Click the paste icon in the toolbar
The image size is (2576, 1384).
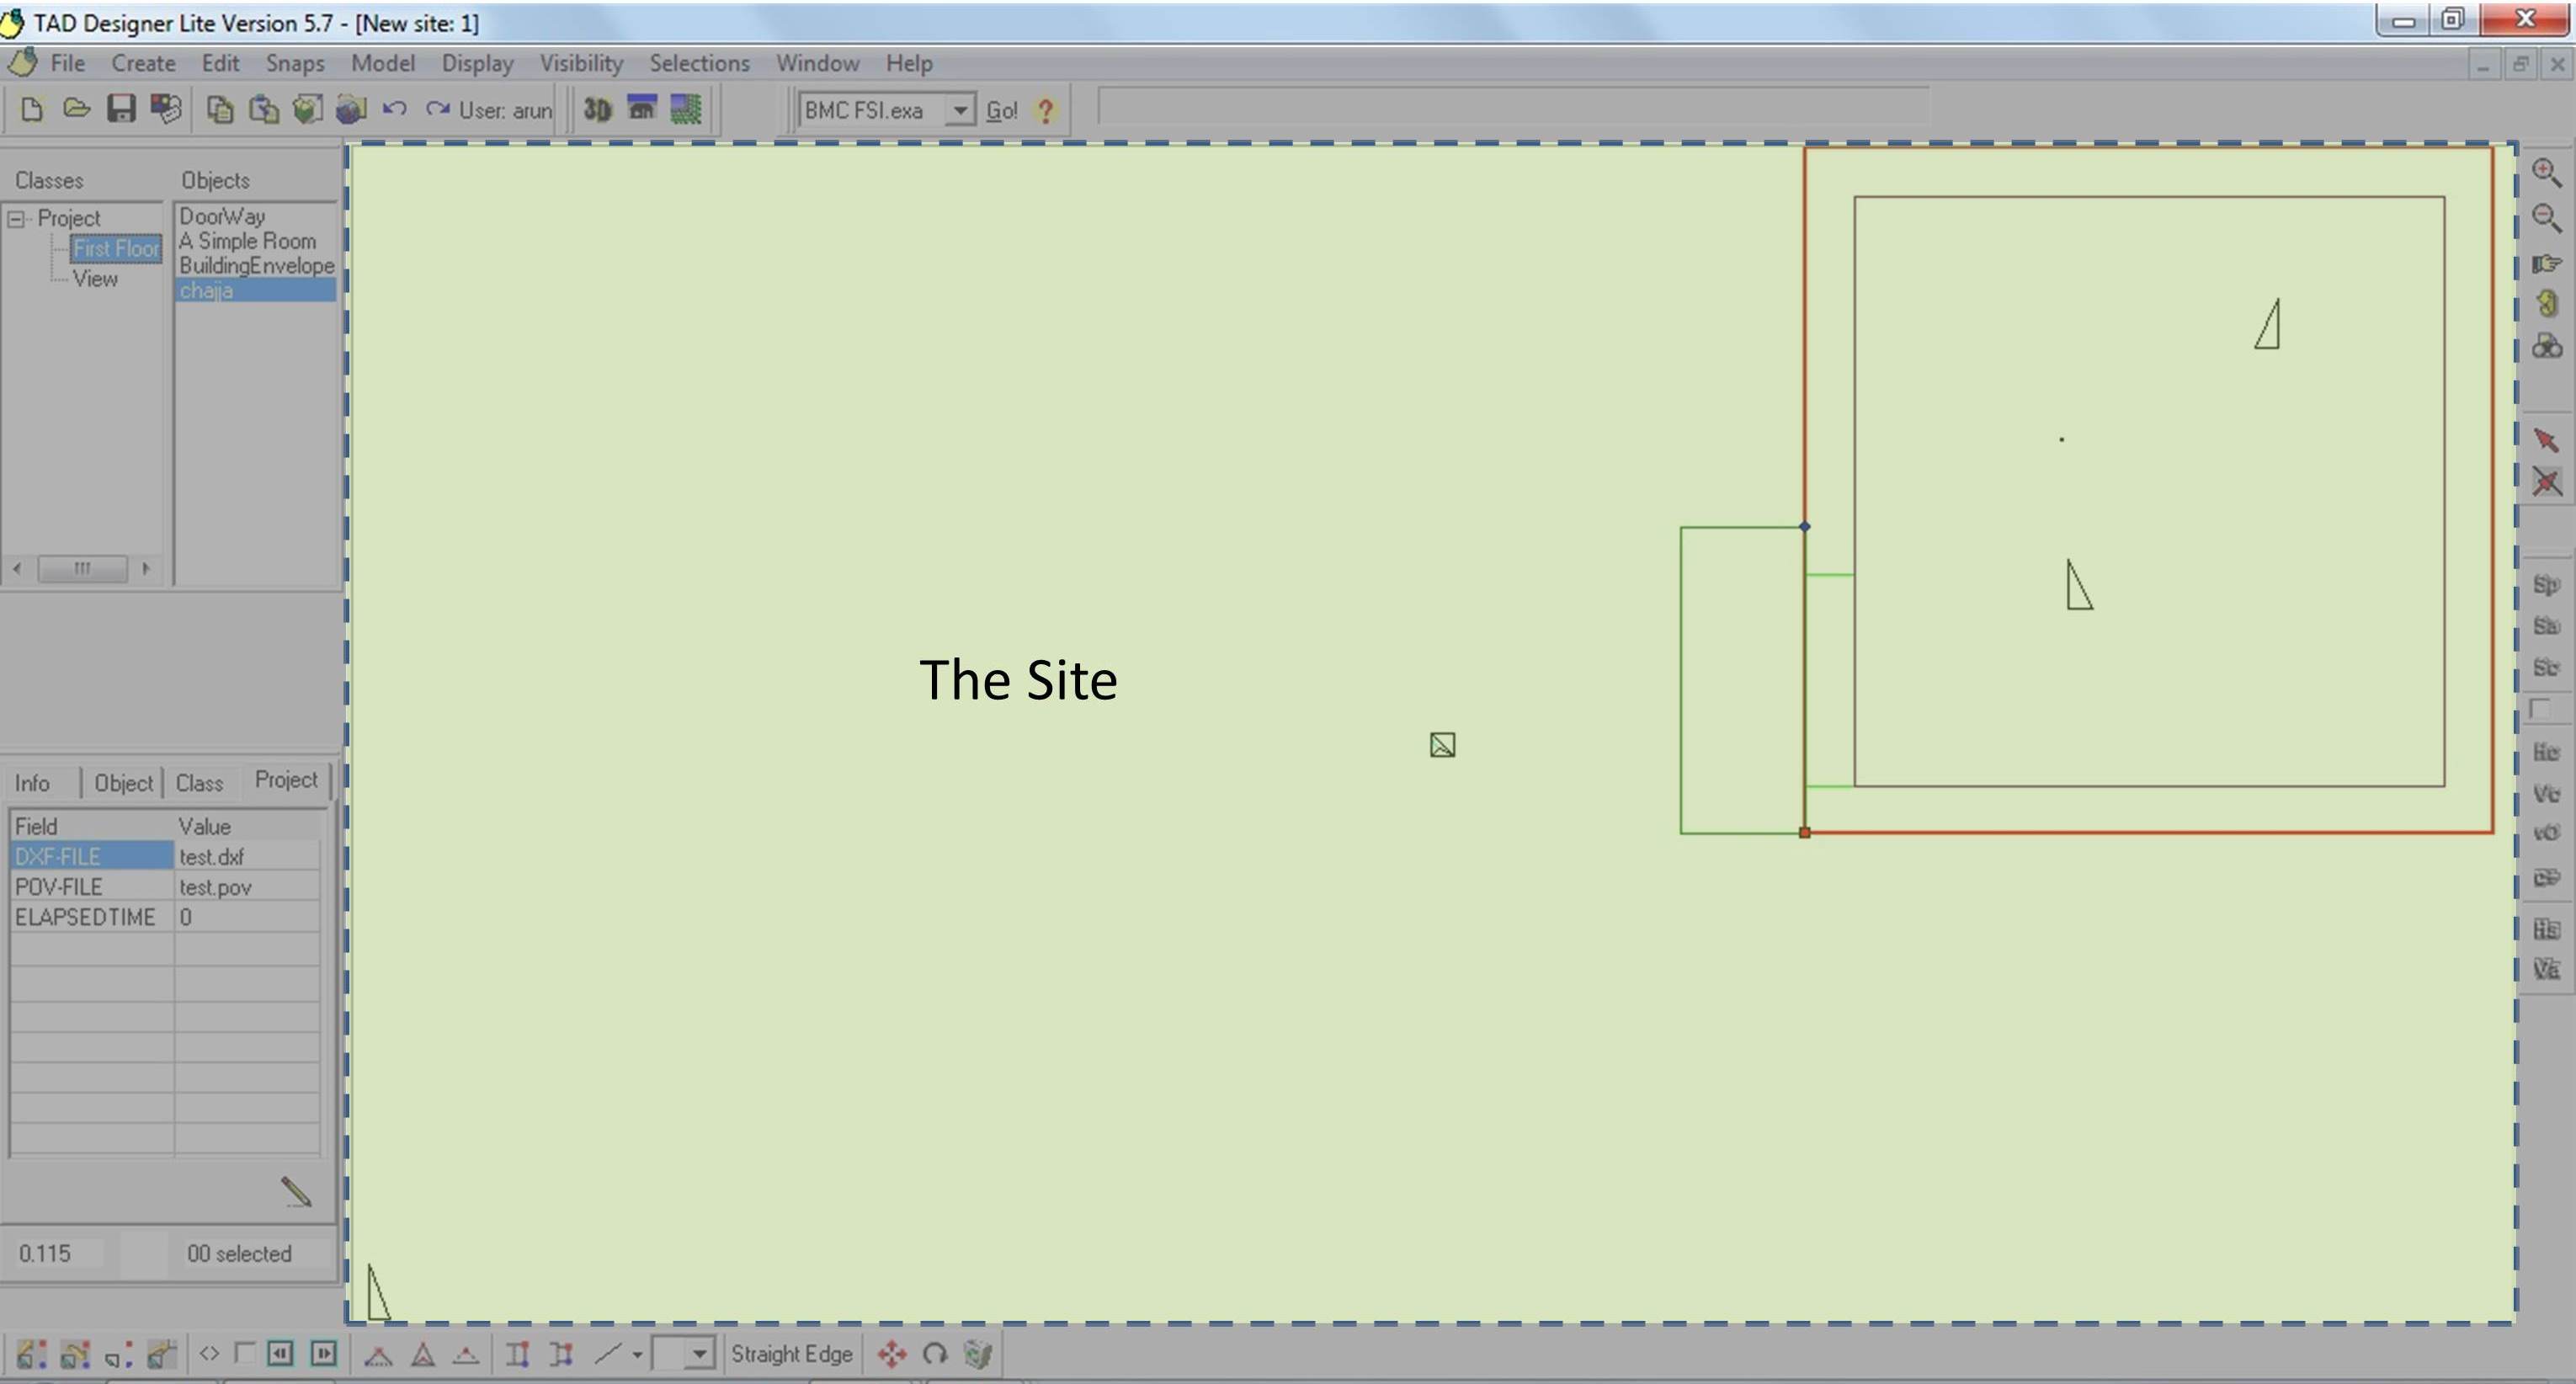pos(263,109)
